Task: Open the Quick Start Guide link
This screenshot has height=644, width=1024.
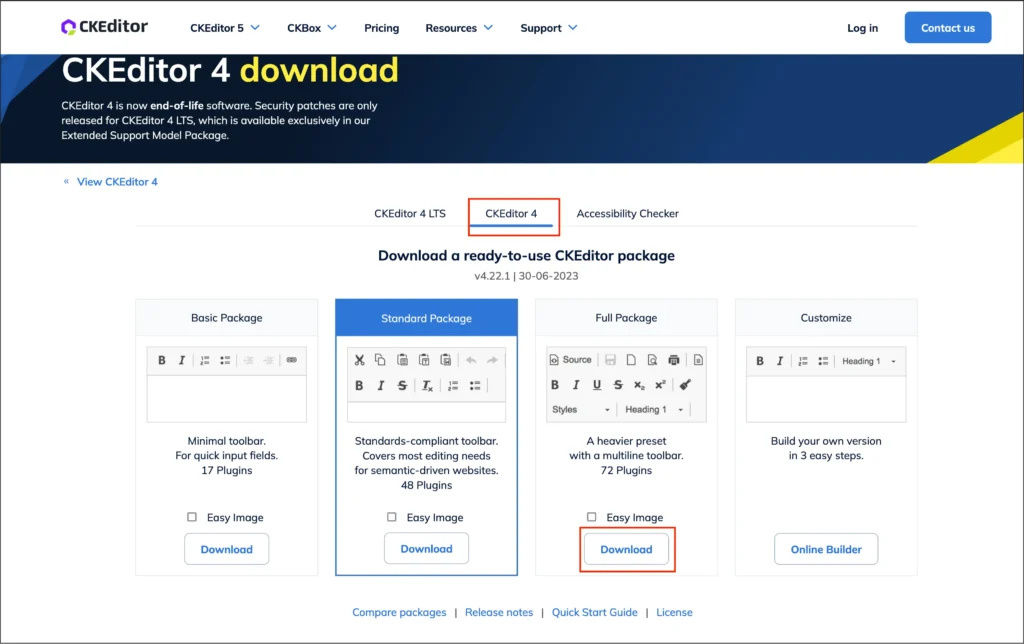Action: click(x=594, y=612)
